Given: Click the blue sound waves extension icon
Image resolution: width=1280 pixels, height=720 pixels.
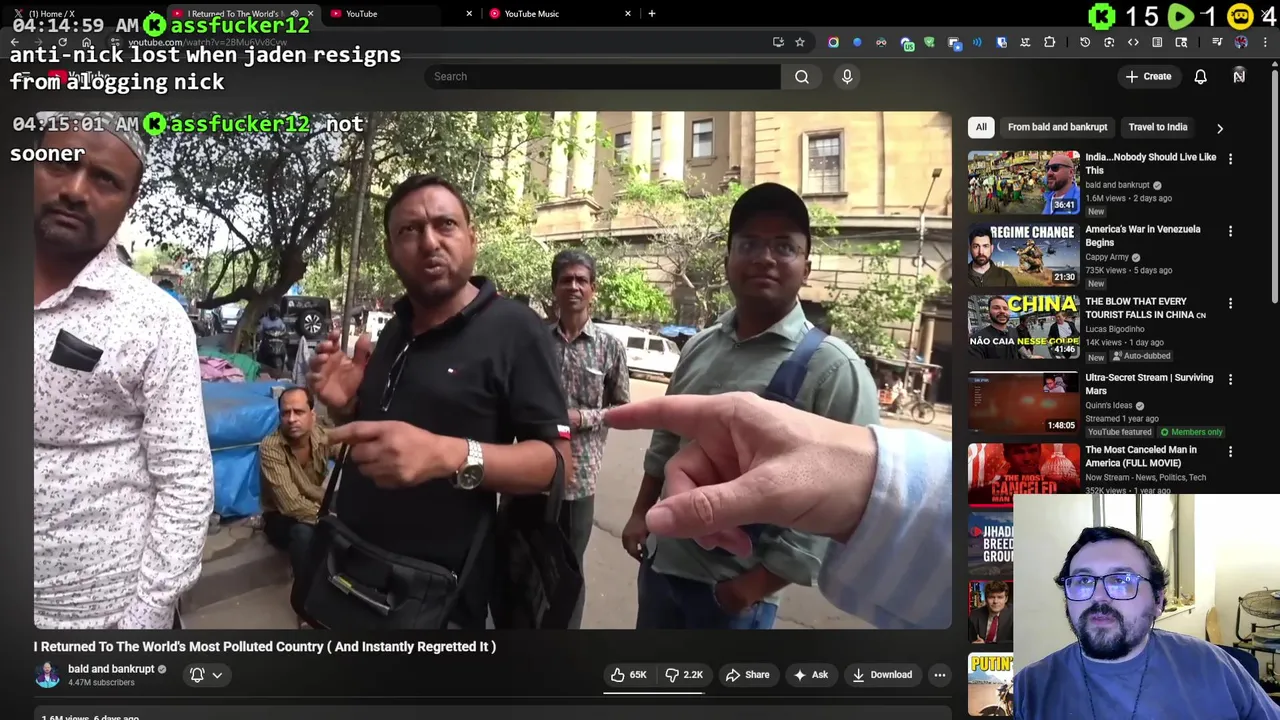Looking at the screenshot, I should tap(977, 42).
